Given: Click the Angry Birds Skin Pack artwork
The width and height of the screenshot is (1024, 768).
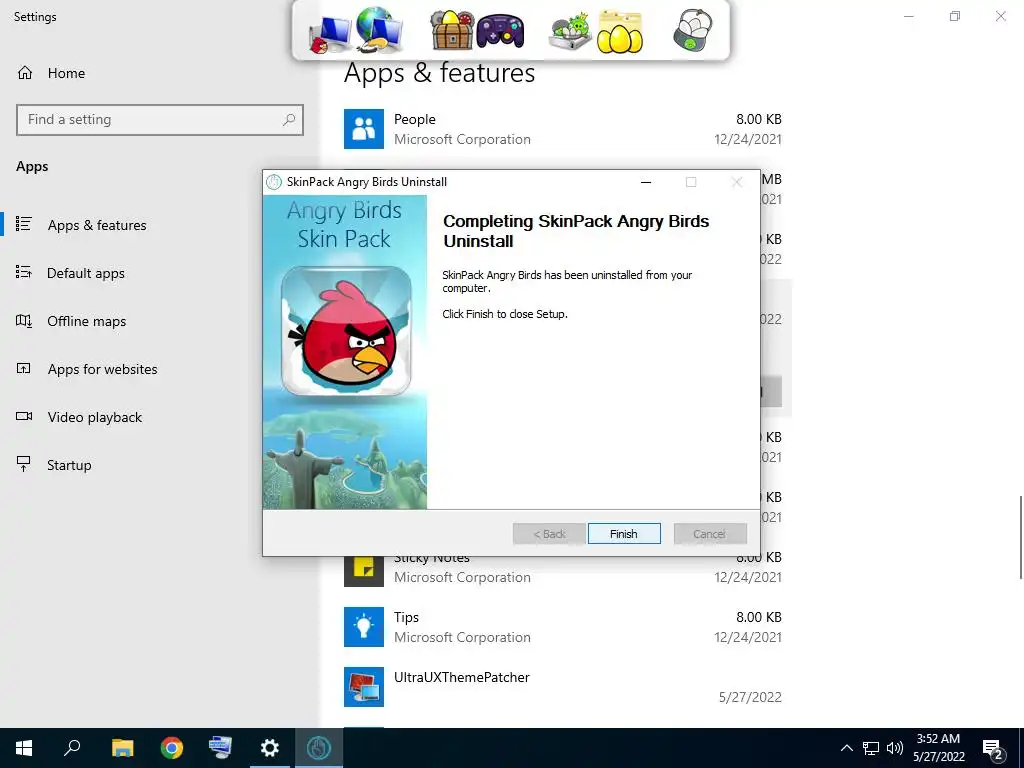Looking at the screenshot, I should (345, 352).
